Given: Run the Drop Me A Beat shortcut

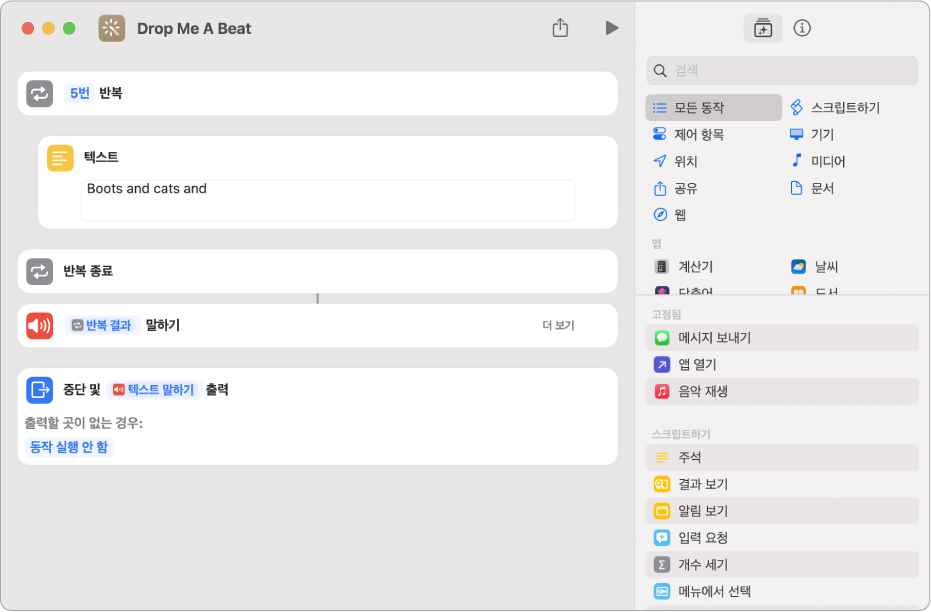Looking at the screenshot, I should (x=612, y=28).
